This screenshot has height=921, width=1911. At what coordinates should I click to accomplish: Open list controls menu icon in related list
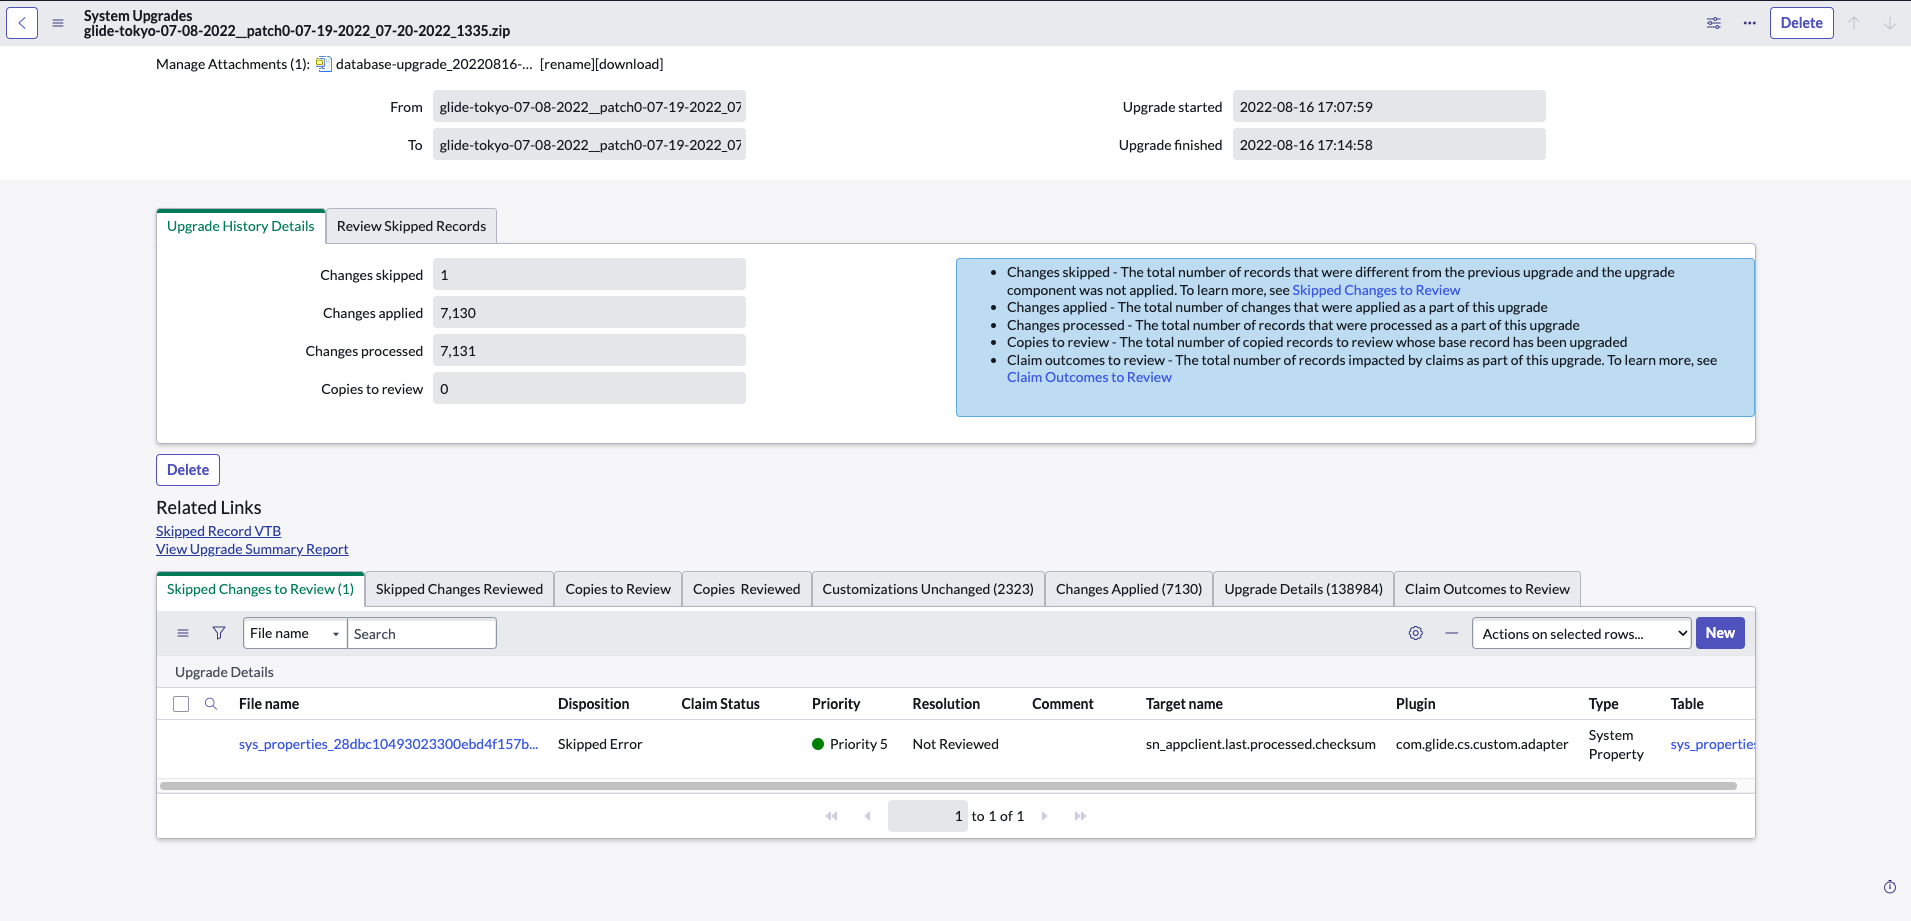(183, 633)
